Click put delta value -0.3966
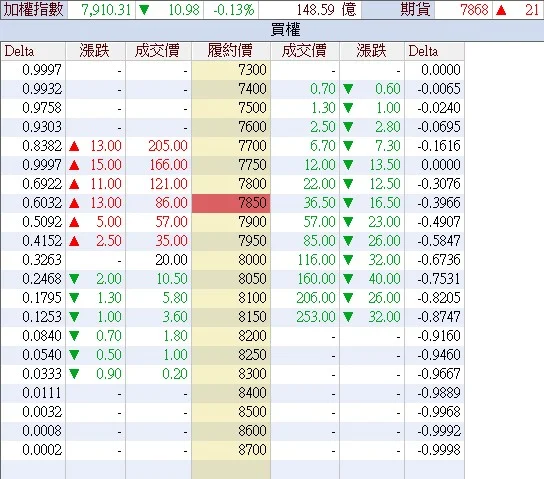This screenshot has height=479, width=544. (x=439, y=203)
